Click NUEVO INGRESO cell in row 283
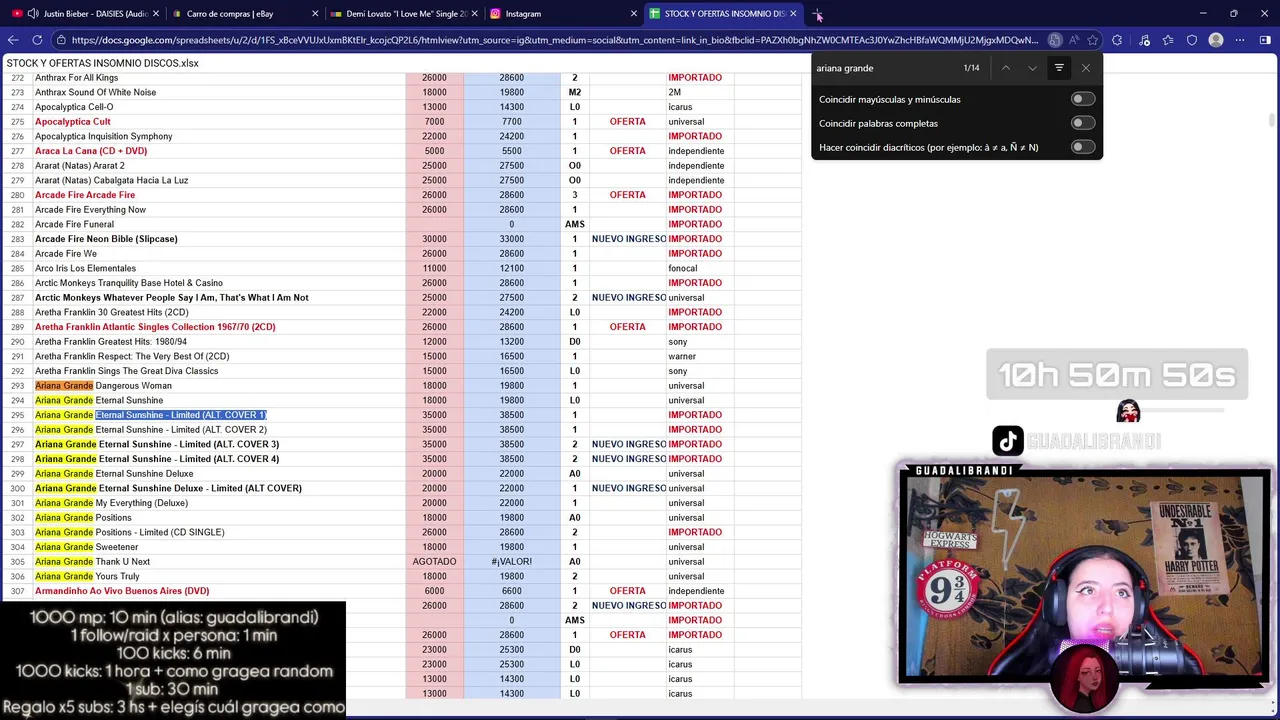Image resolution: width=1280 pixels, height=720 pixels. click(629, 239)
